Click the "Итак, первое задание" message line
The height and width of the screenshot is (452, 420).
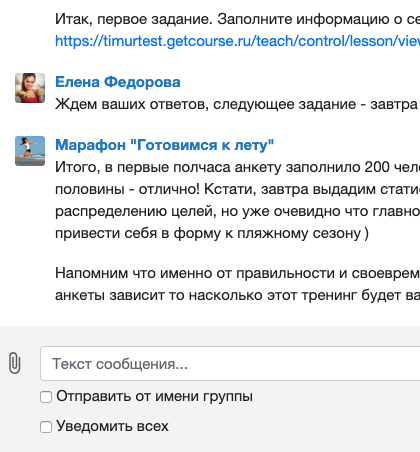click(x=237, y=19)
